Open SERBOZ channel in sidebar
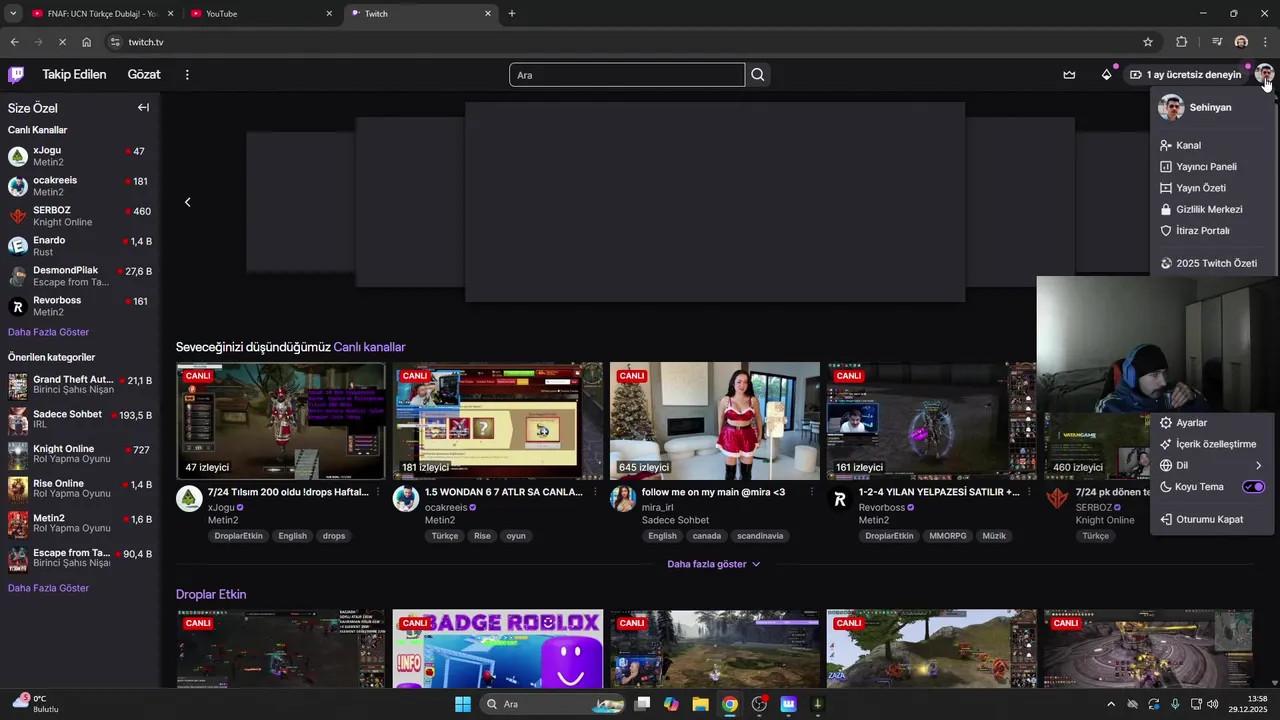 pos(80,216)
